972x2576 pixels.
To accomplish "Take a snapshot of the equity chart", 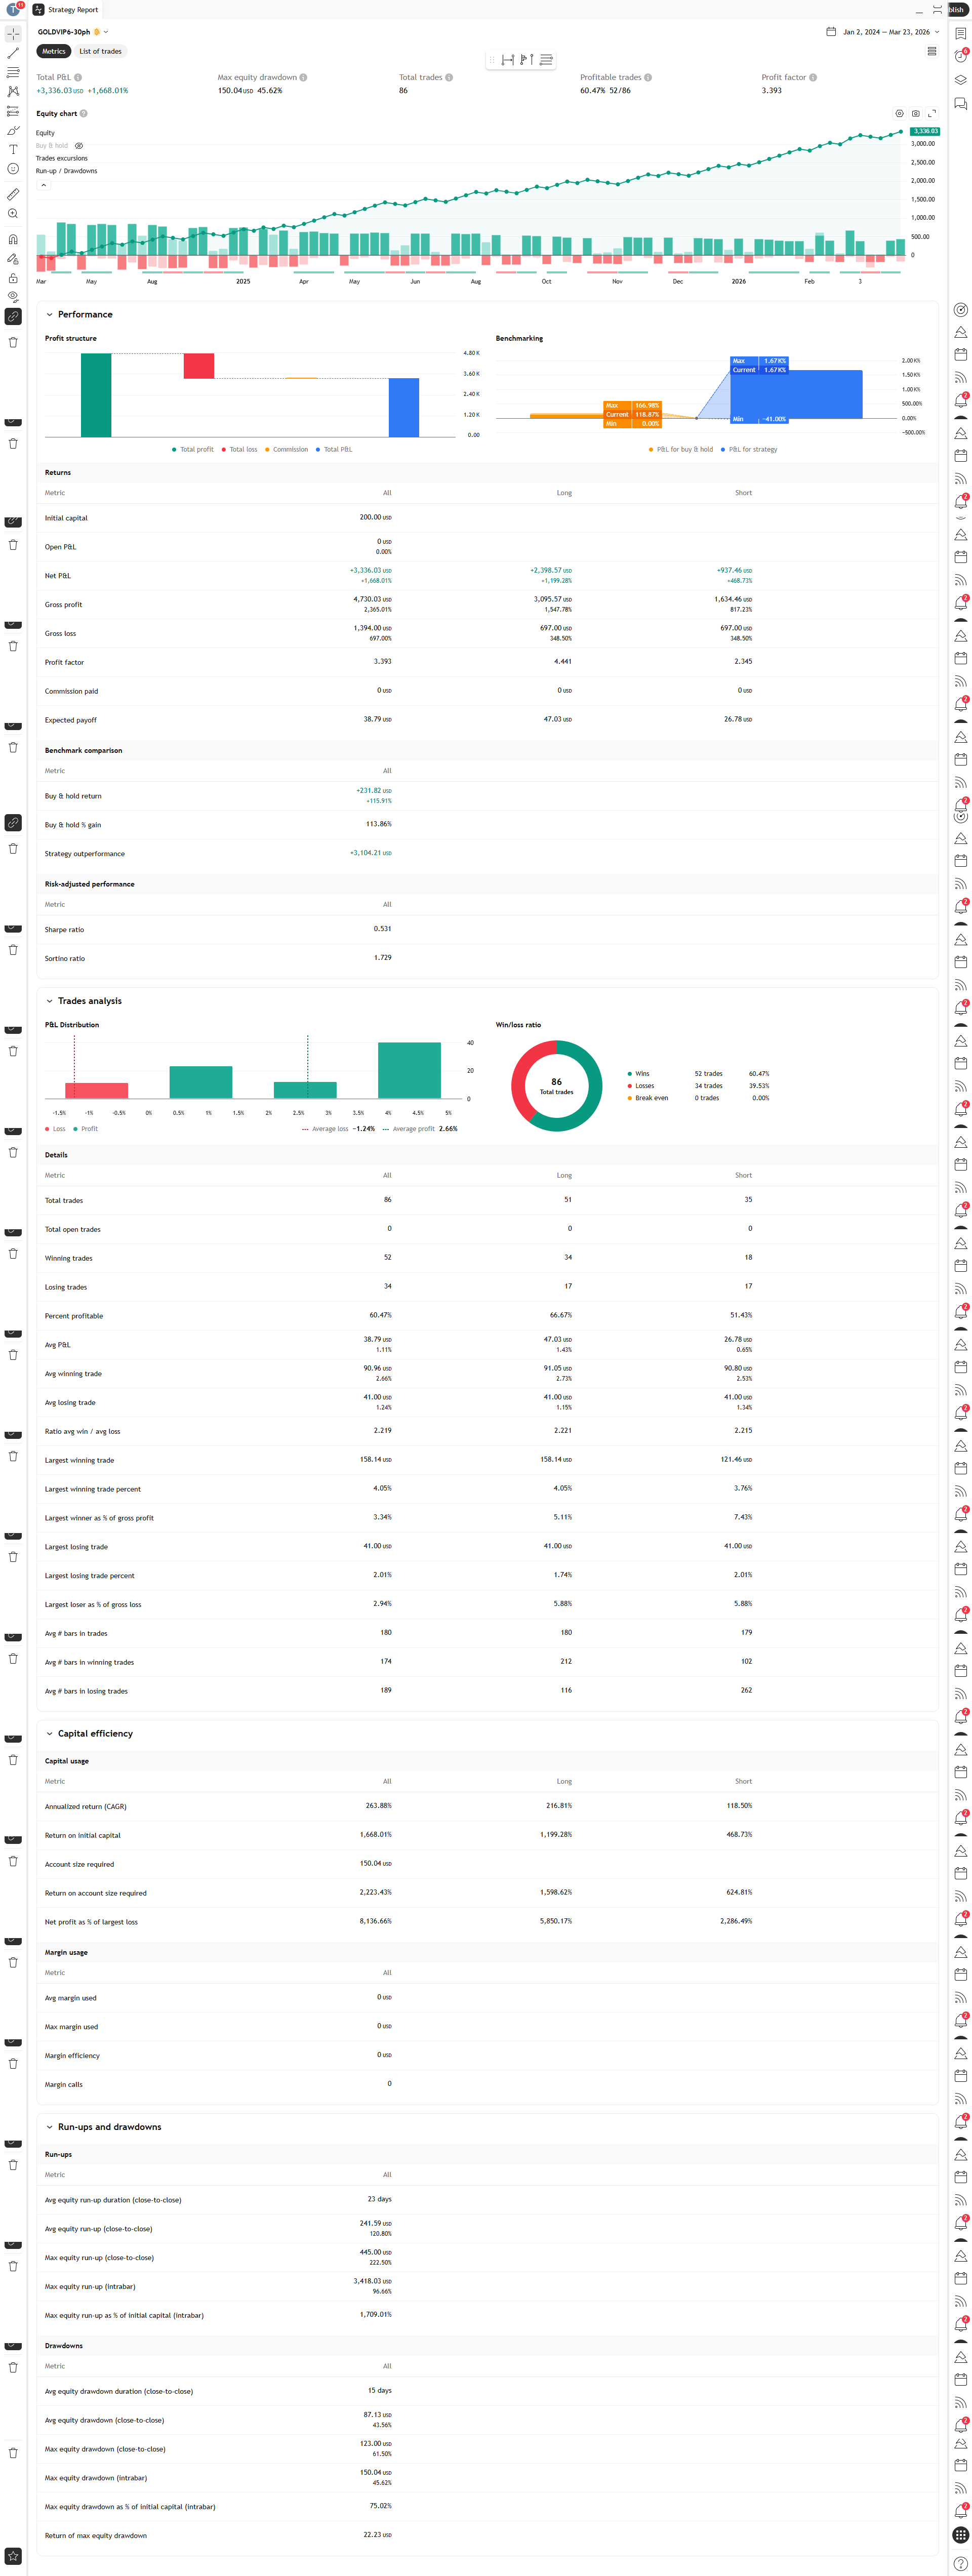I will [915, 113].
